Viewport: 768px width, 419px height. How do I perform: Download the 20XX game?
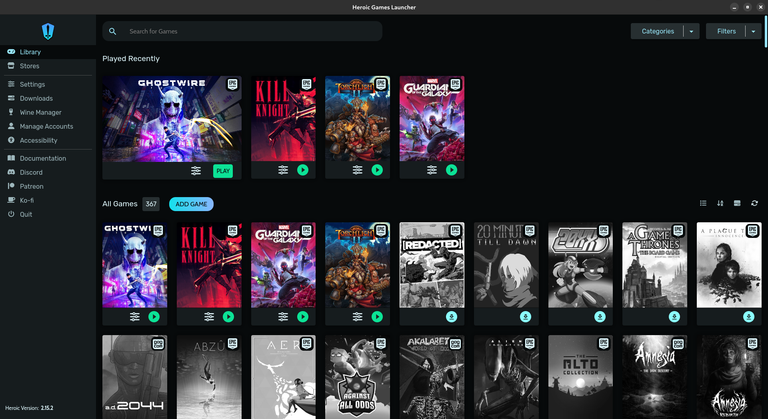[x=600, y=317]
